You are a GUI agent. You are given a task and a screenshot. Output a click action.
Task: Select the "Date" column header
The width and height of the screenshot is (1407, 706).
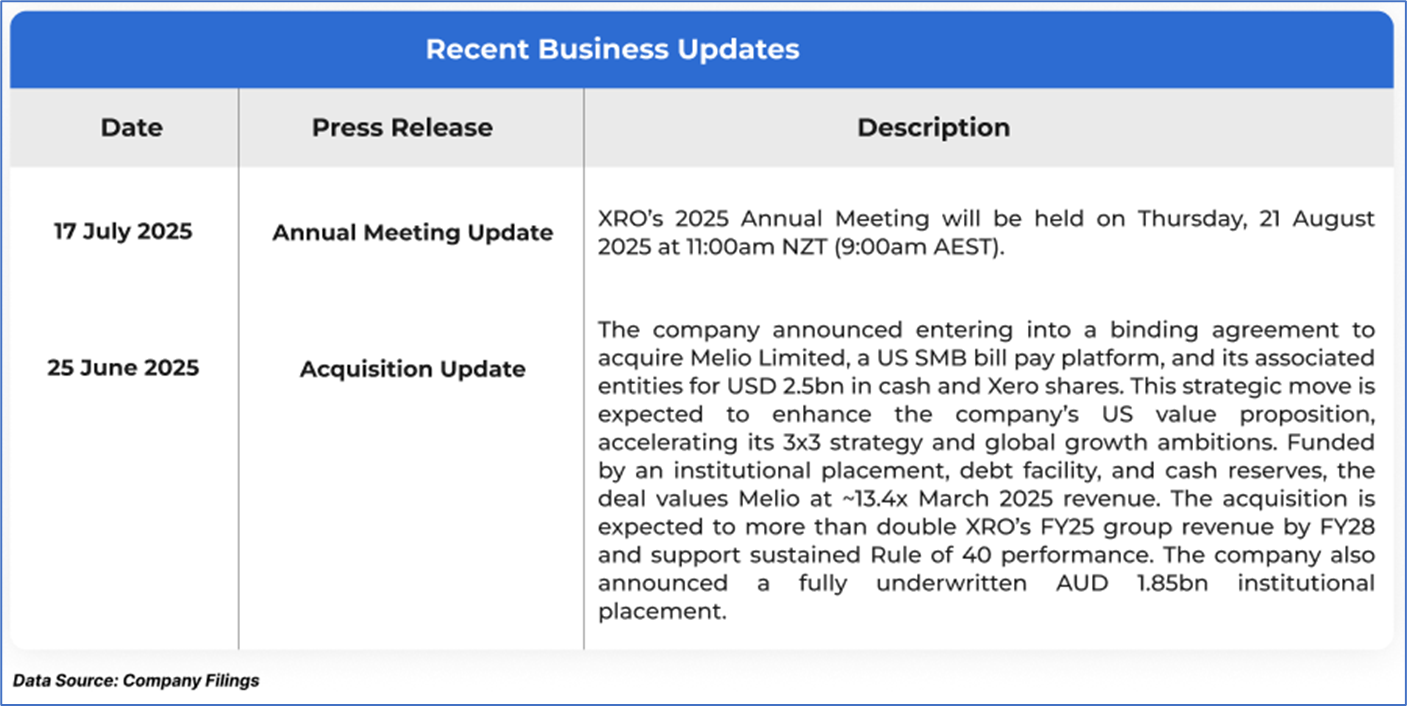[131, 128]
